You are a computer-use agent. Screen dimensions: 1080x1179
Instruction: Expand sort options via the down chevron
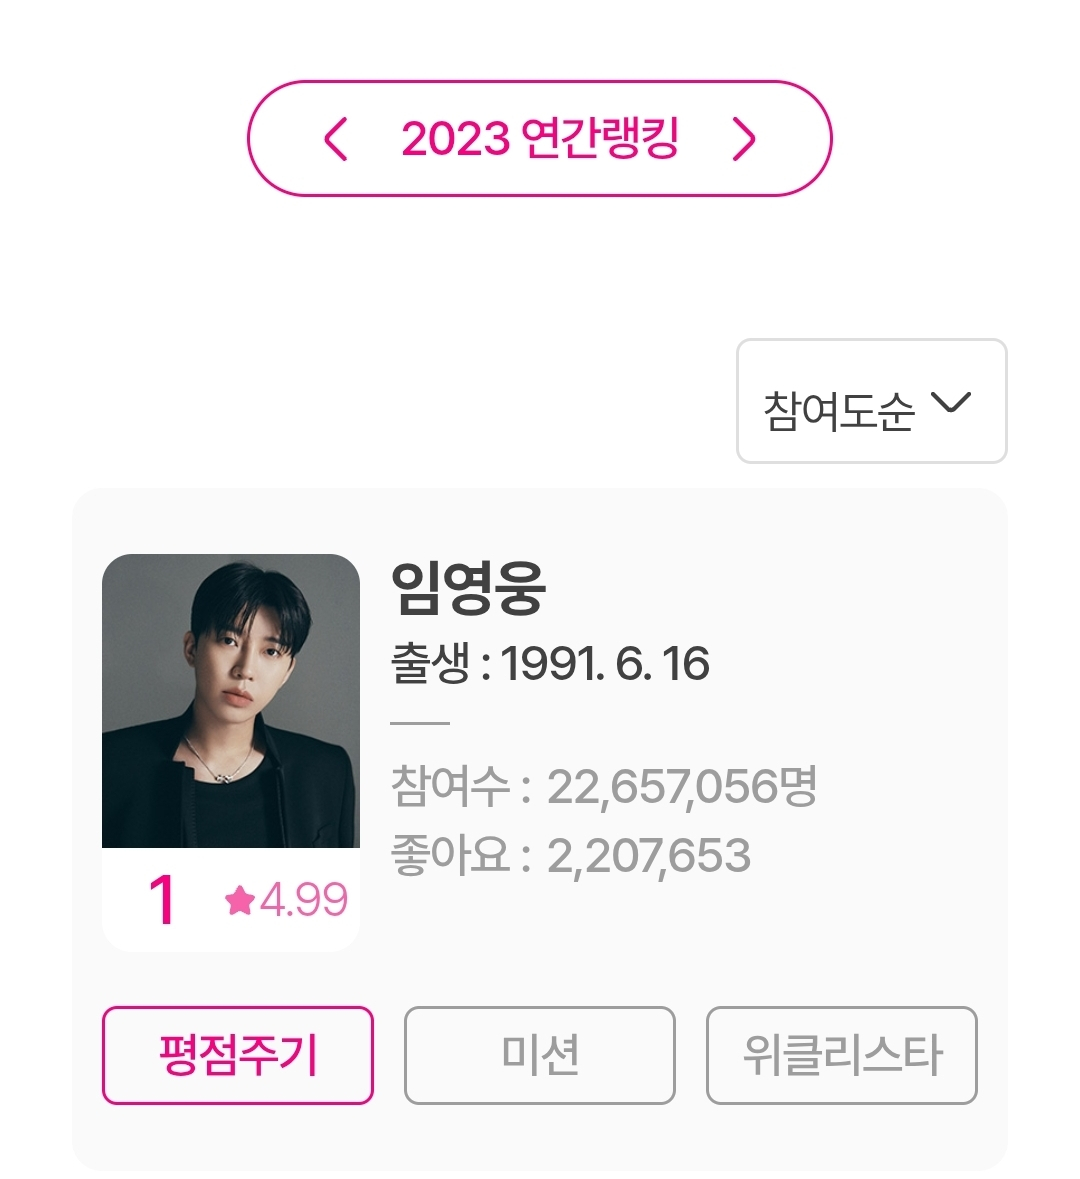(950, 402)
